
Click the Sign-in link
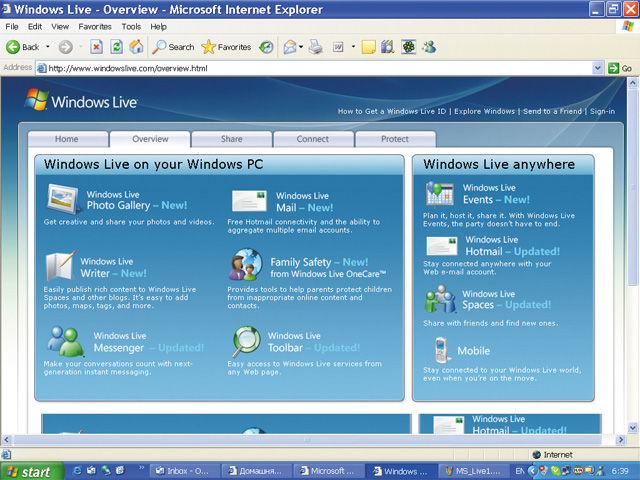pos(602,111)
